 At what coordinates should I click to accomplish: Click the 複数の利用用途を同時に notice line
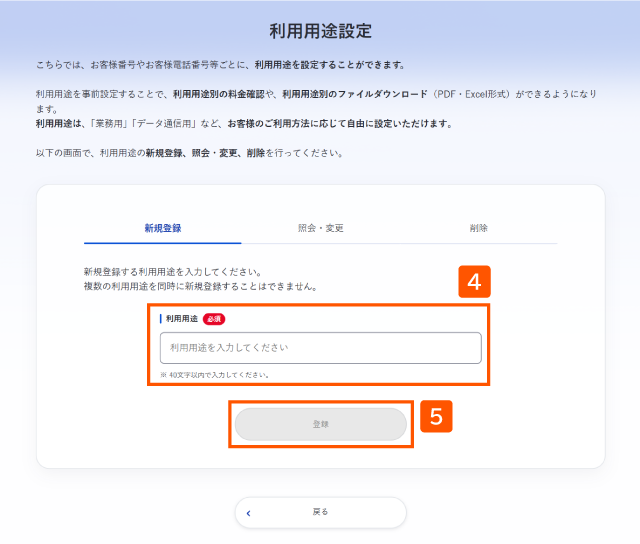(200, 286)
